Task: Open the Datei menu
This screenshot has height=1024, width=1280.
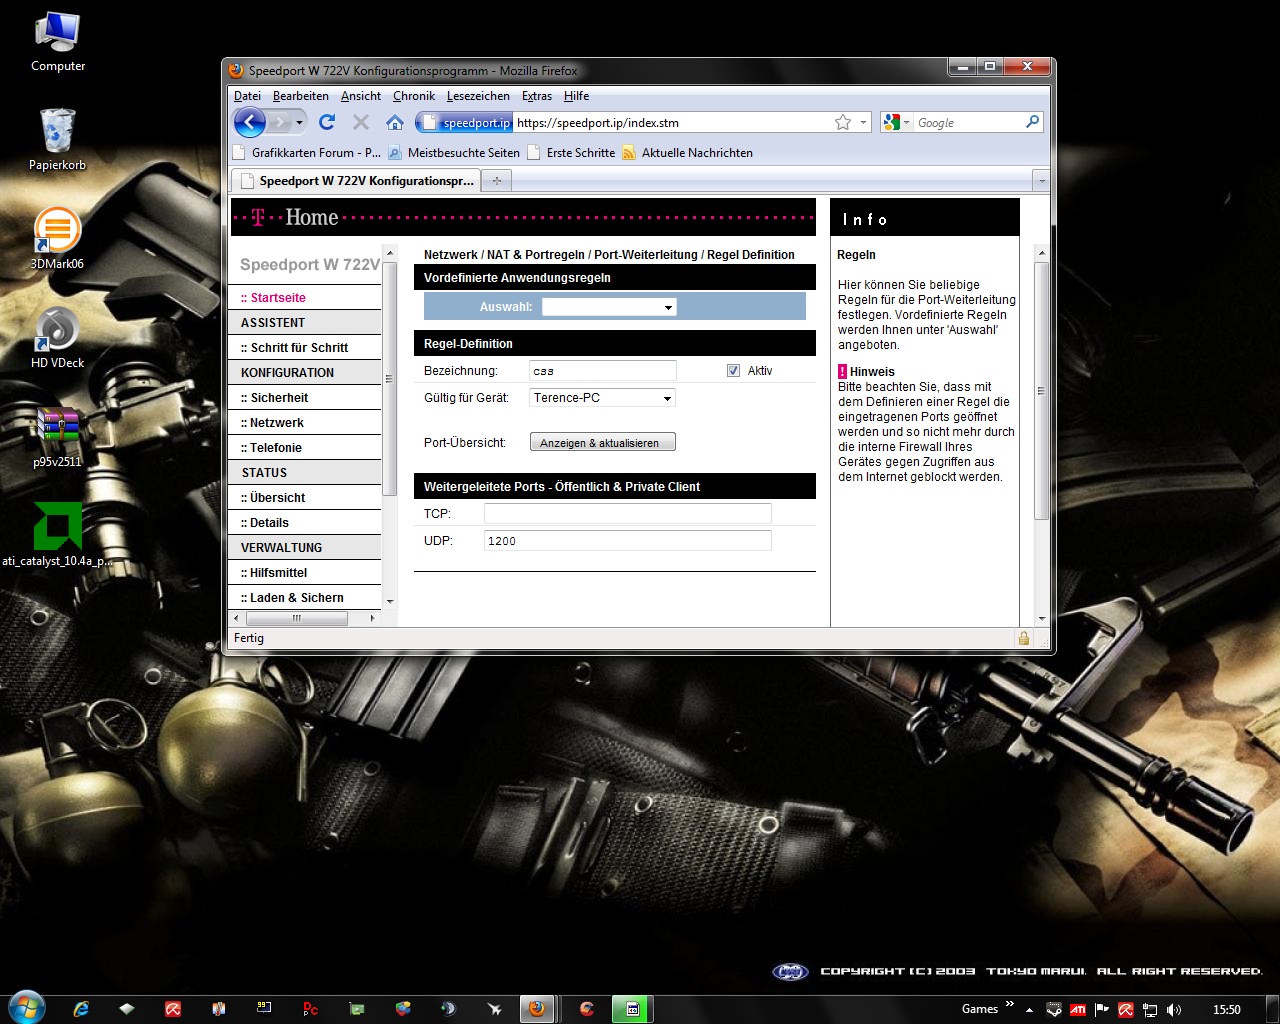Action: (247, 96)
